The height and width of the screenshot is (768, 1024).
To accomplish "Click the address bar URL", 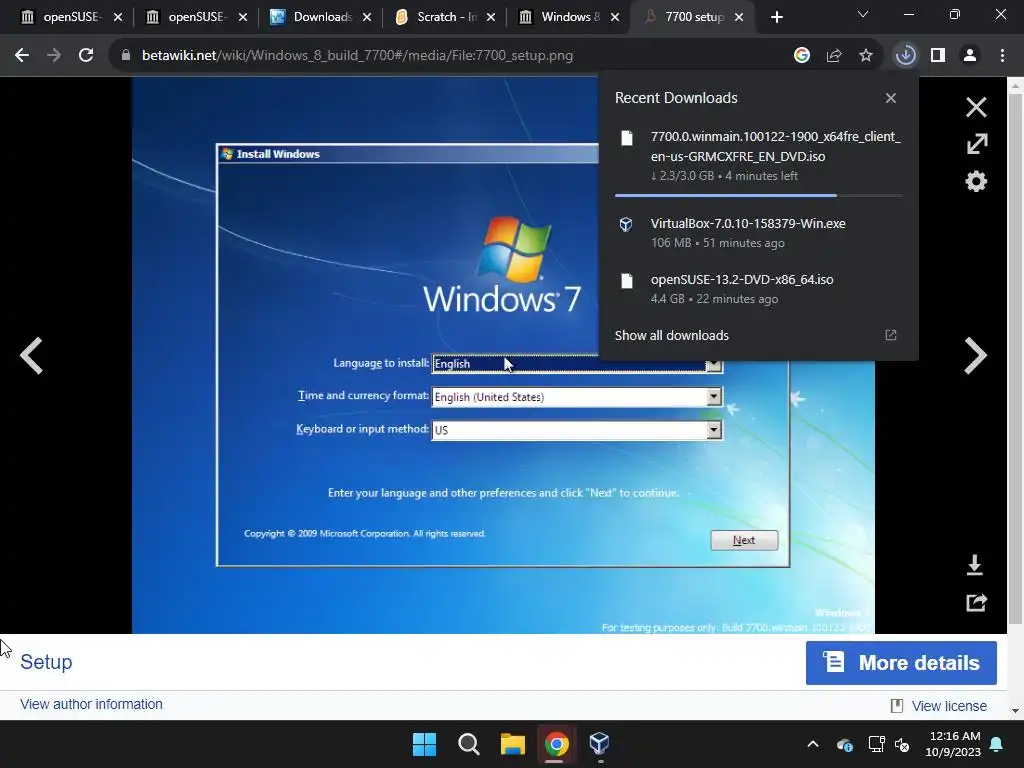I will click(x=357, y=56).
